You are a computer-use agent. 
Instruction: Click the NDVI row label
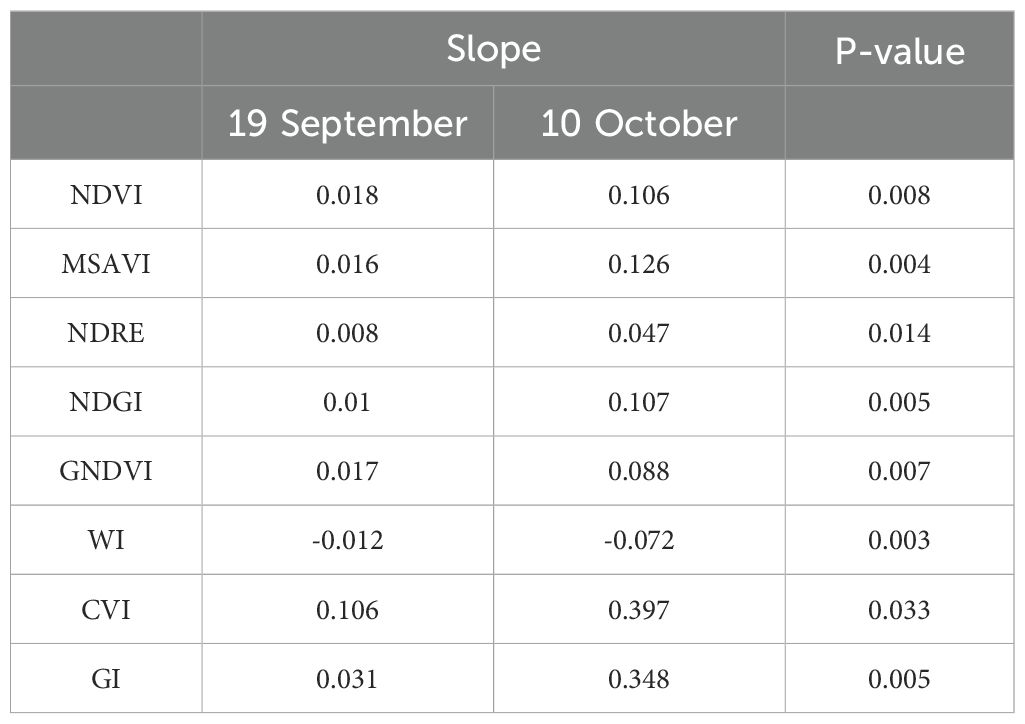tap(106, 195)
